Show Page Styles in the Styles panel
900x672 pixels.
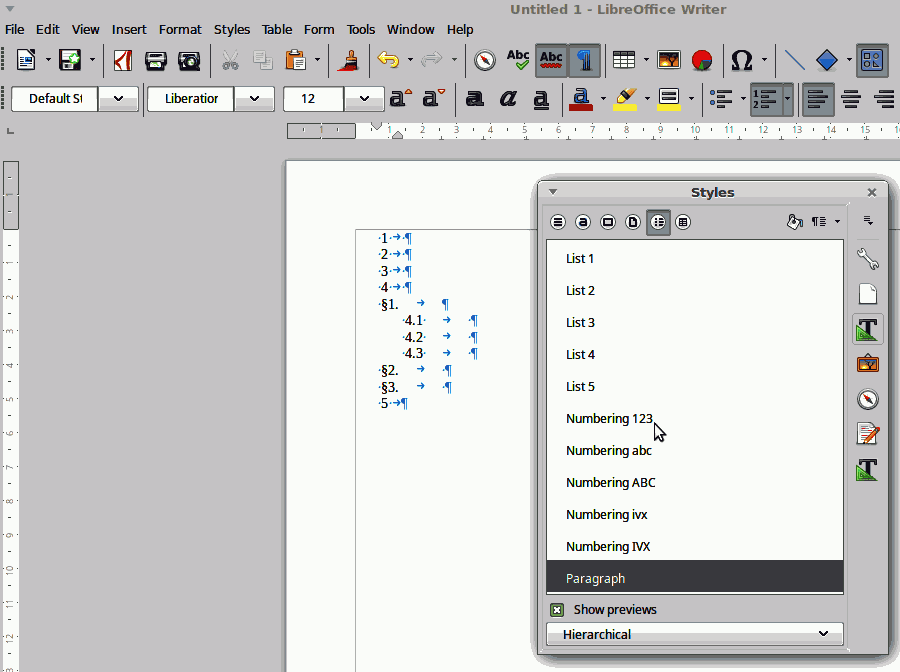[633, 222]
